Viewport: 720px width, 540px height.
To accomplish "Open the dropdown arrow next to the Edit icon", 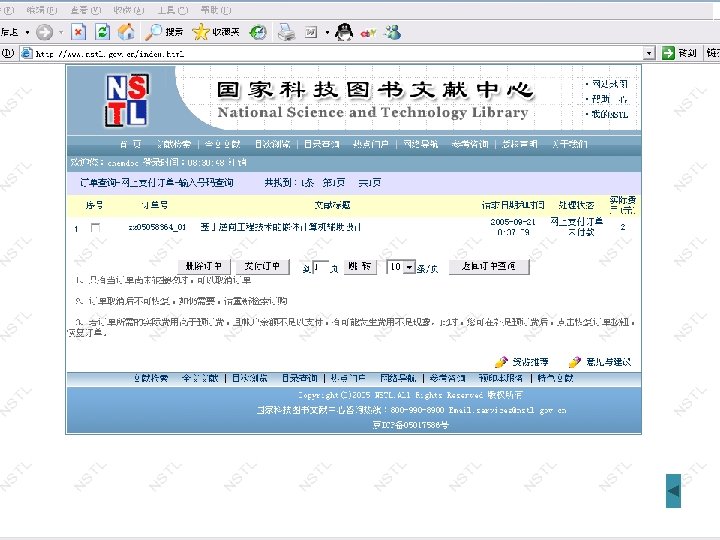I will (327, 33).
